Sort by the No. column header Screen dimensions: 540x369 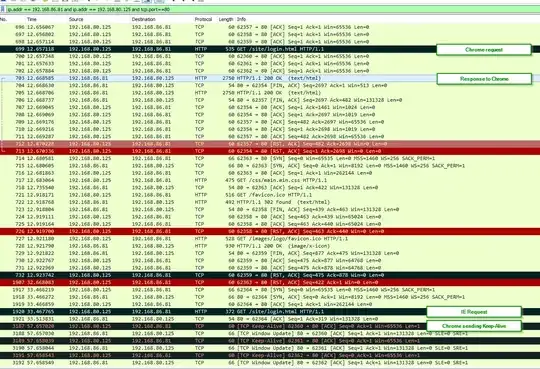(x=4, y=19)
